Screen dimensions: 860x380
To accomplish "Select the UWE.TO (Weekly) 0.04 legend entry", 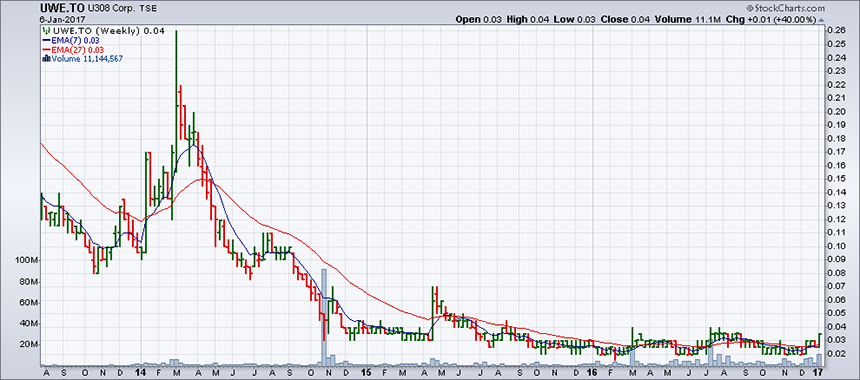I will coord(108,31).
